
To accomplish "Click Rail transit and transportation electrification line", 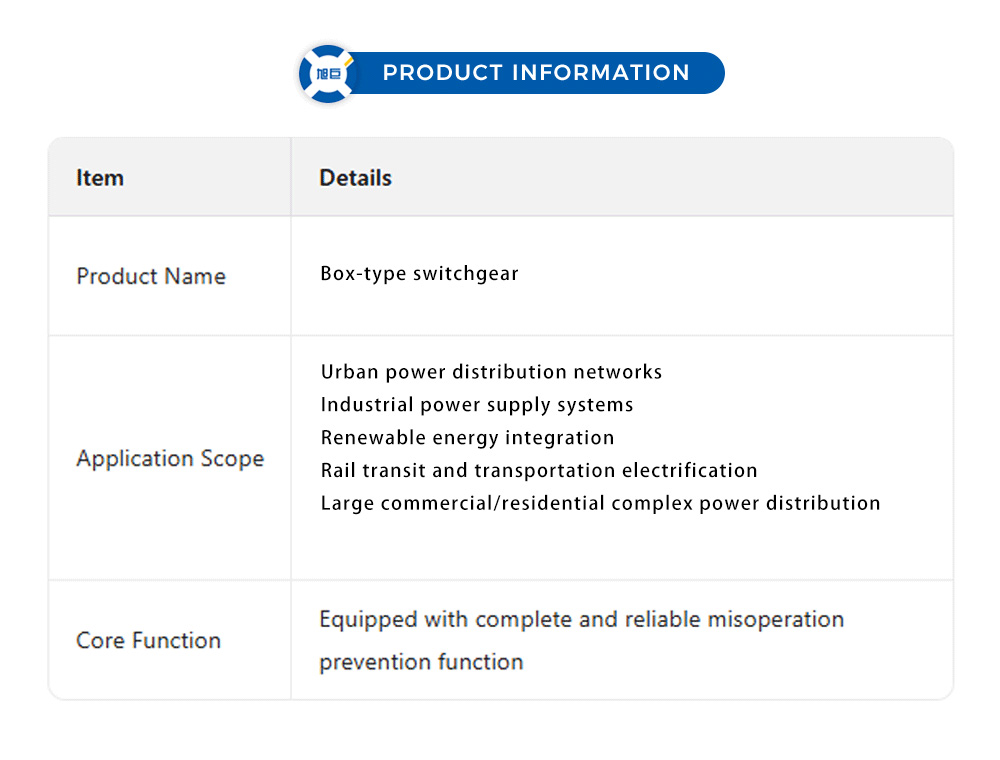I will (539, 470).
